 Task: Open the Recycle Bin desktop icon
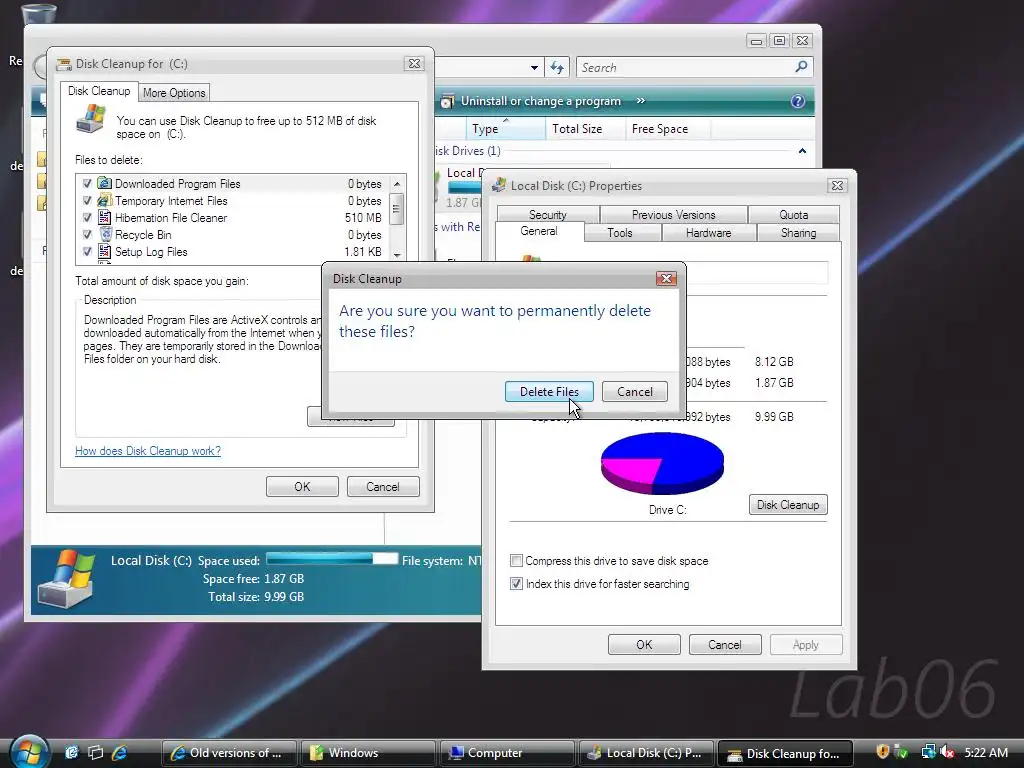pyautogui.click(x=37, y=16)
